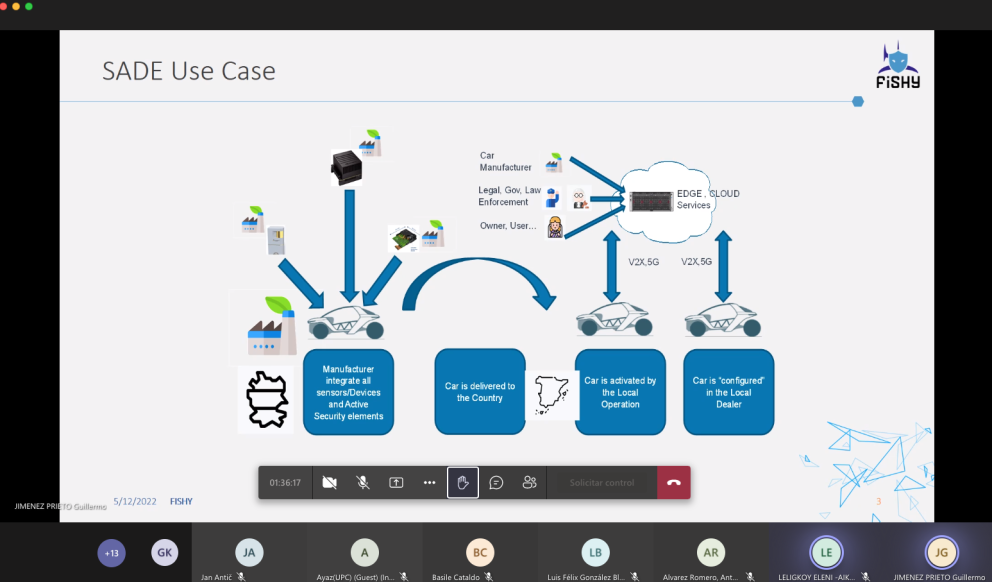
Task: Select the AR avatar of Alvarez Romero
Action: point(710,552)
